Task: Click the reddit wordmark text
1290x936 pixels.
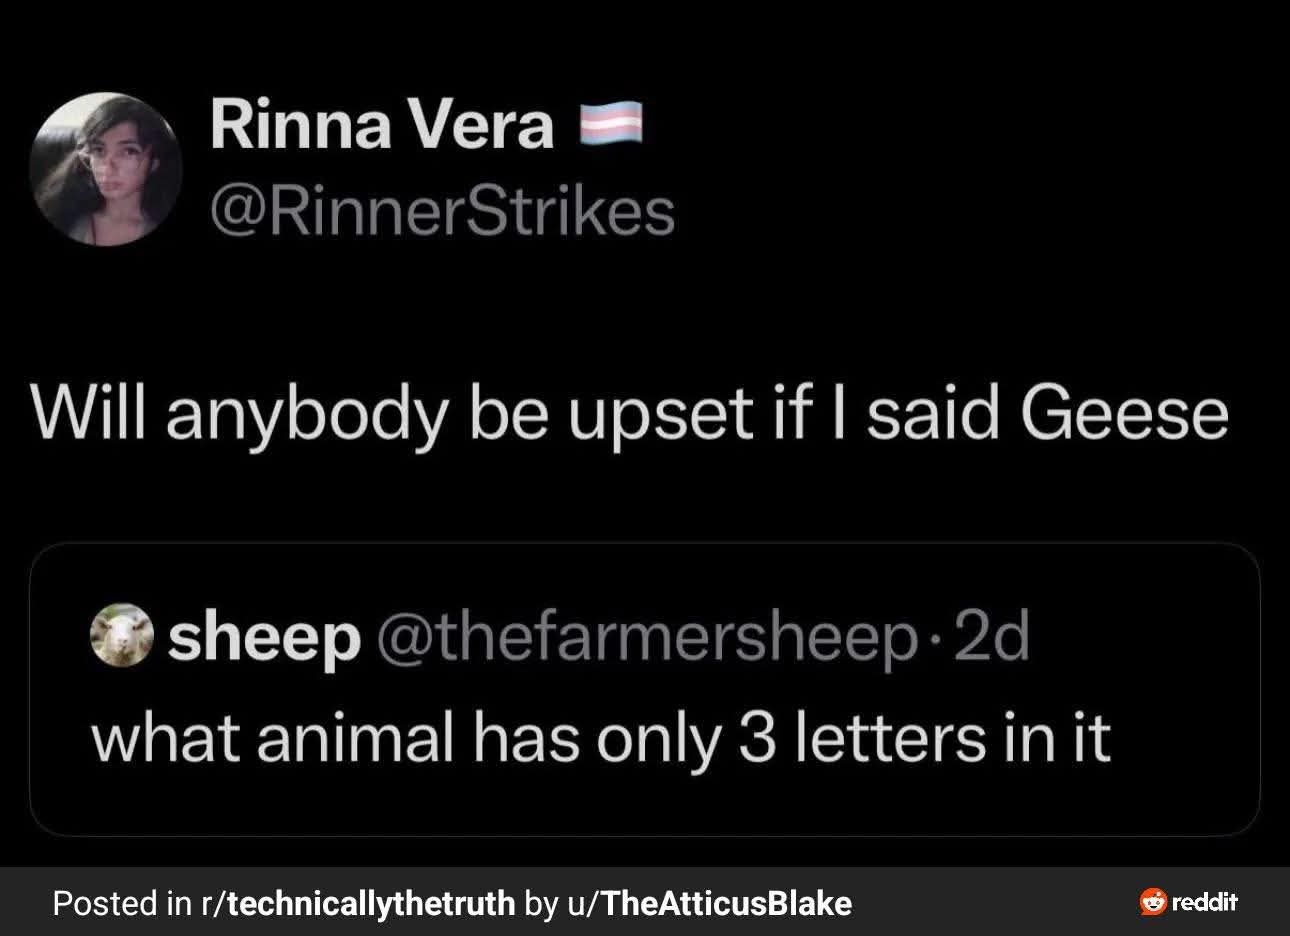Action: 1205,902
